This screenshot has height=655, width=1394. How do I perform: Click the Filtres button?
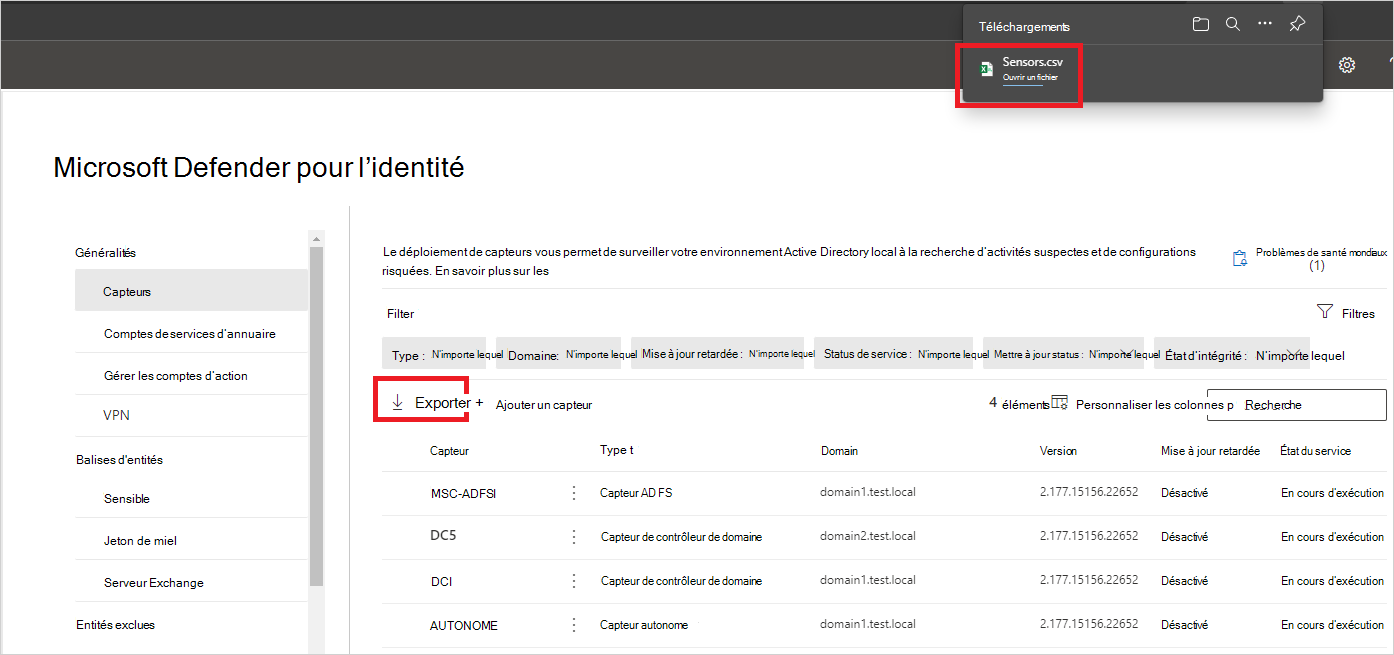click(1346, 313)
